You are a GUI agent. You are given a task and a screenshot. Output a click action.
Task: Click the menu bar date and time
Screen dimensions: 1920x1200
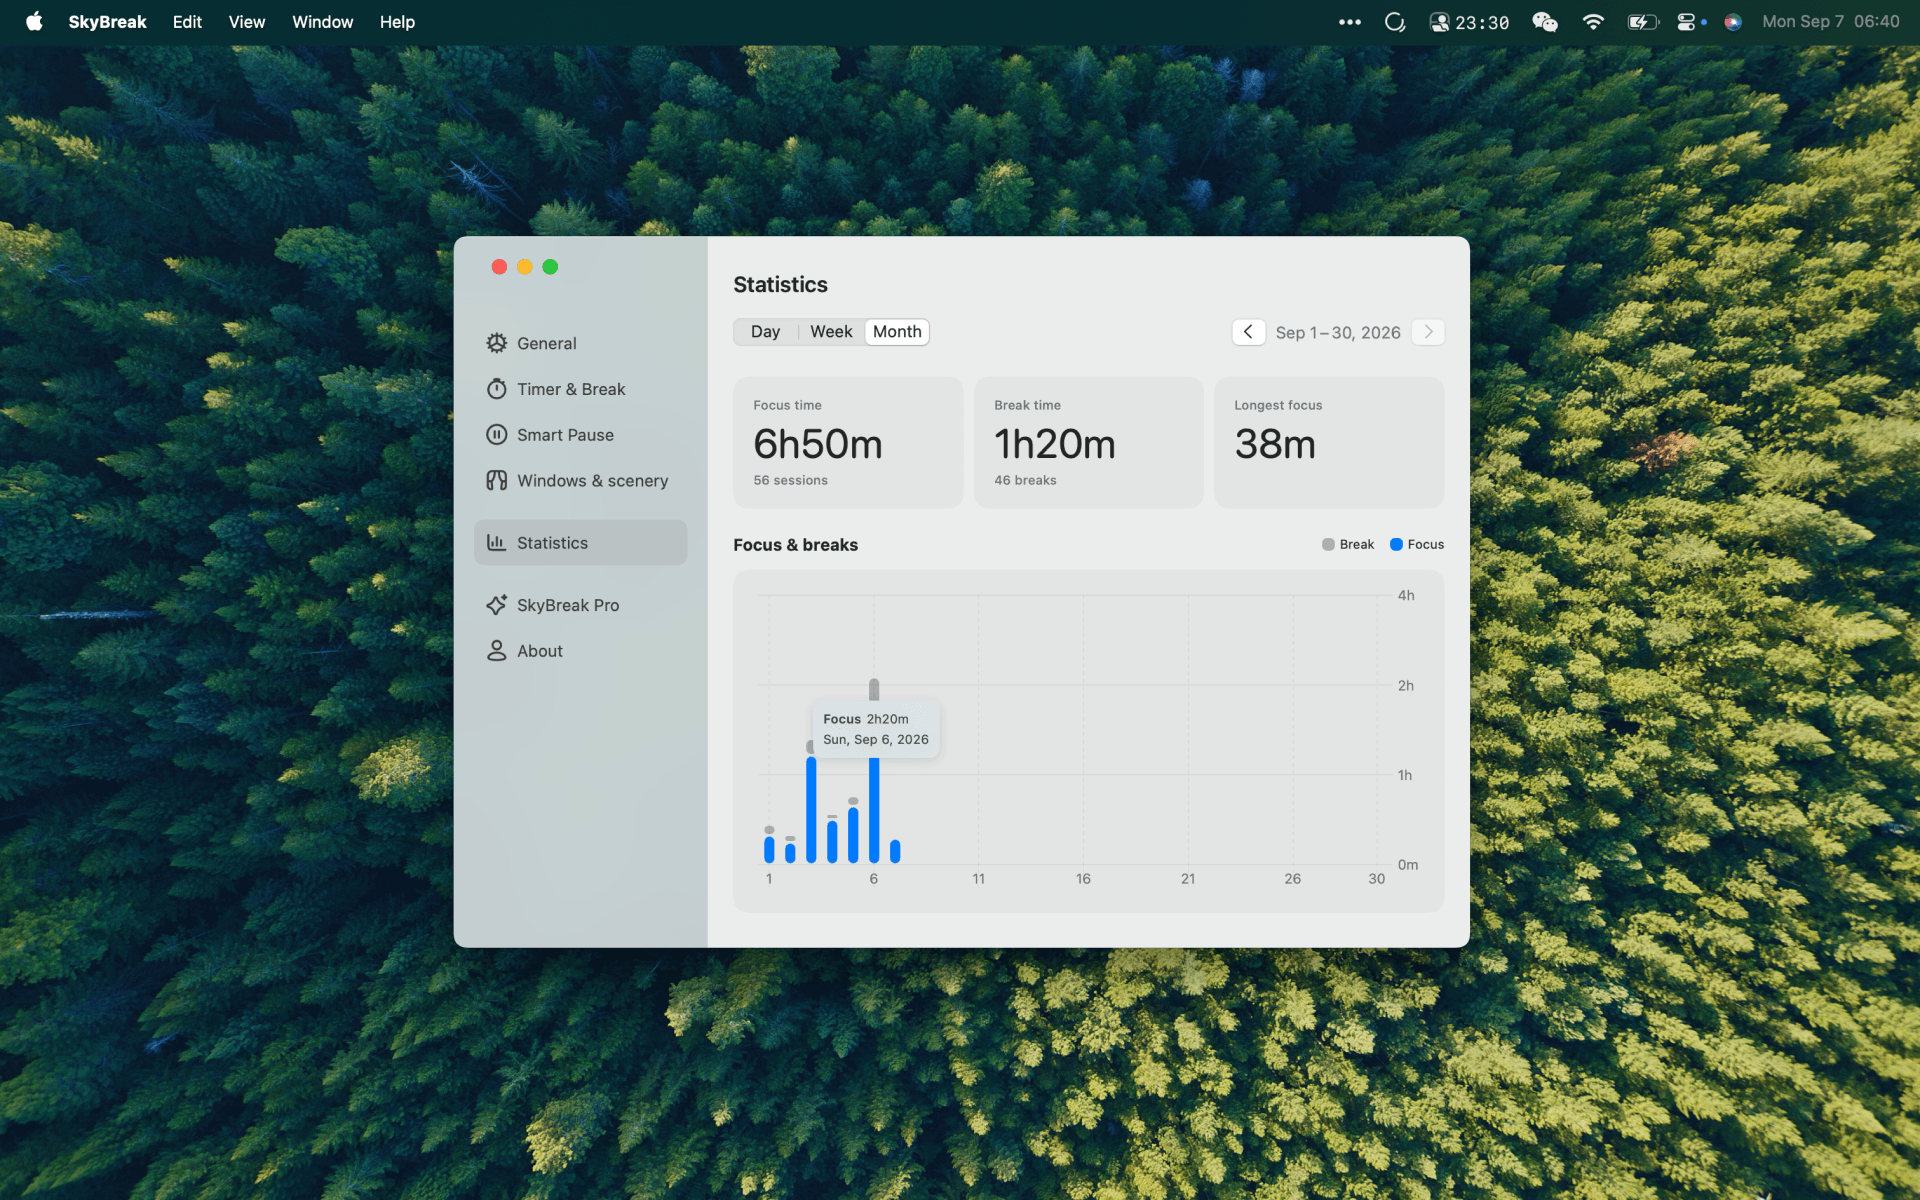[1830, 22]
